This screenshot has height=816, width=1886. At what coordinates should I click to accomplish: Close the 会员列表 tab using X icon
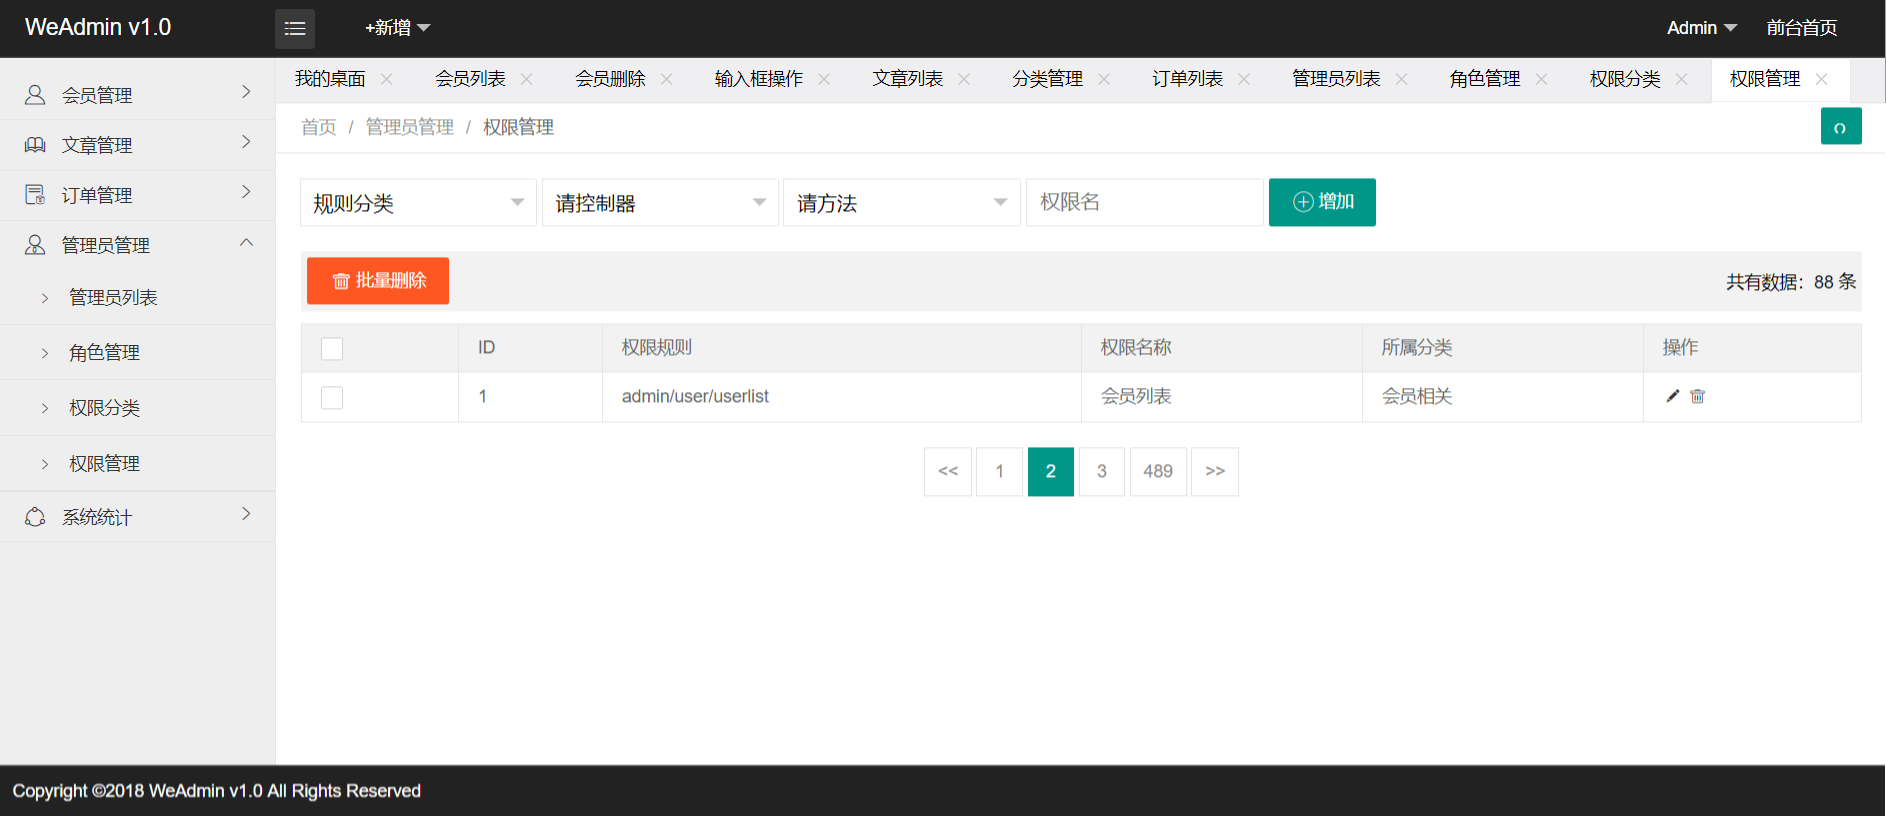[527, 79]
